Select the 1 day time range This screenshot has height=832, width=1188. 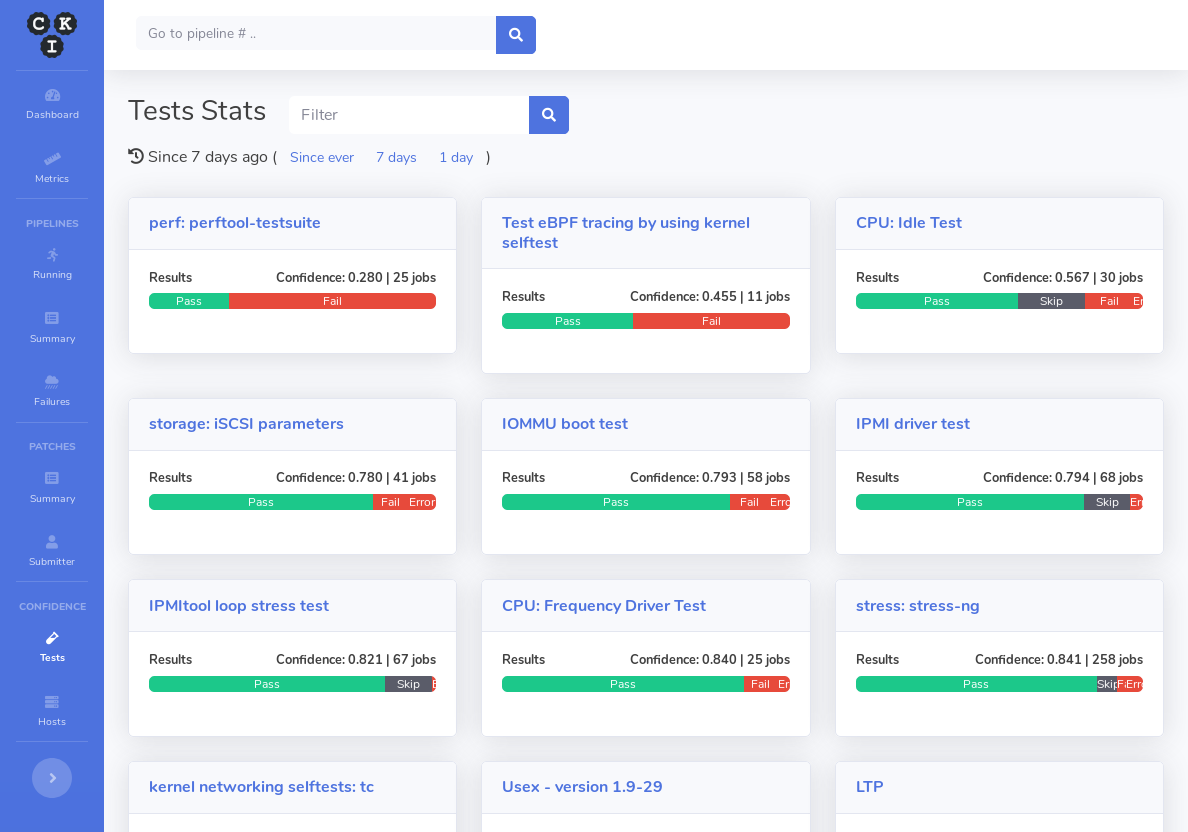pyautogui.click(x=456, y=158)
